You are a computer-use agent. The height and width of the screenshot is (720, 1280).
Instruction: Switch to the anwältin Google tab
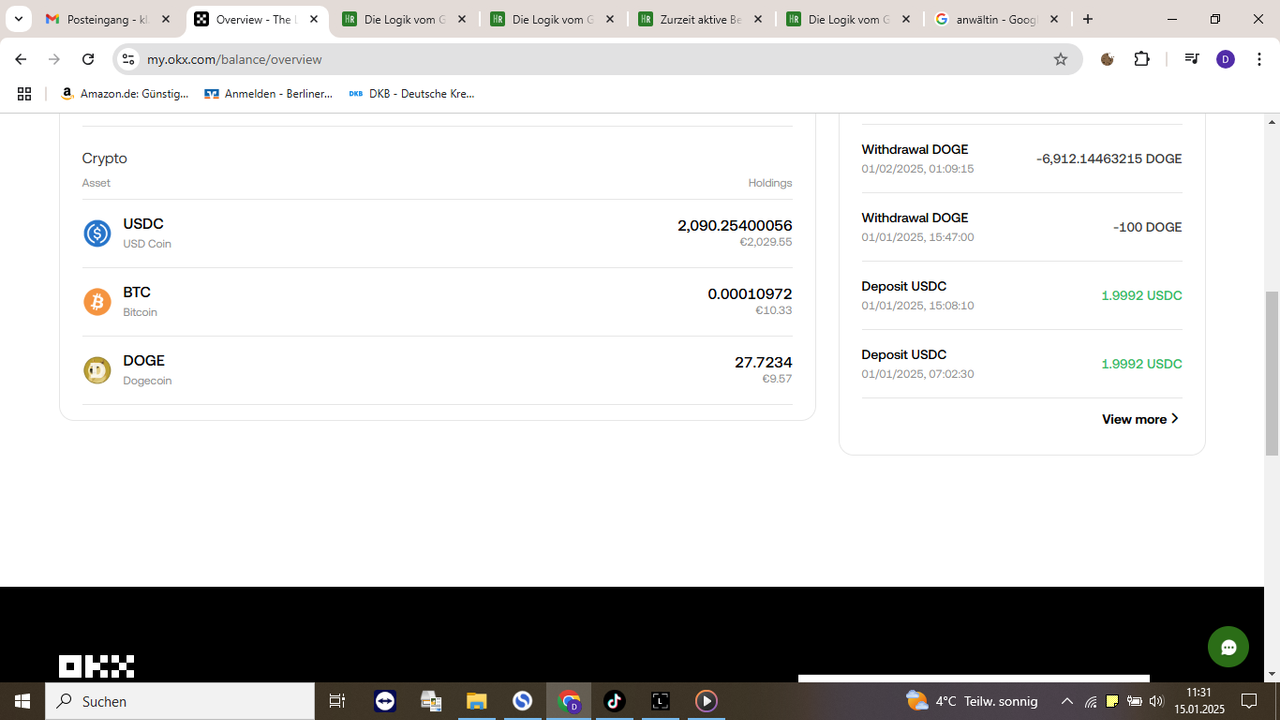click(x=996, y=19)
